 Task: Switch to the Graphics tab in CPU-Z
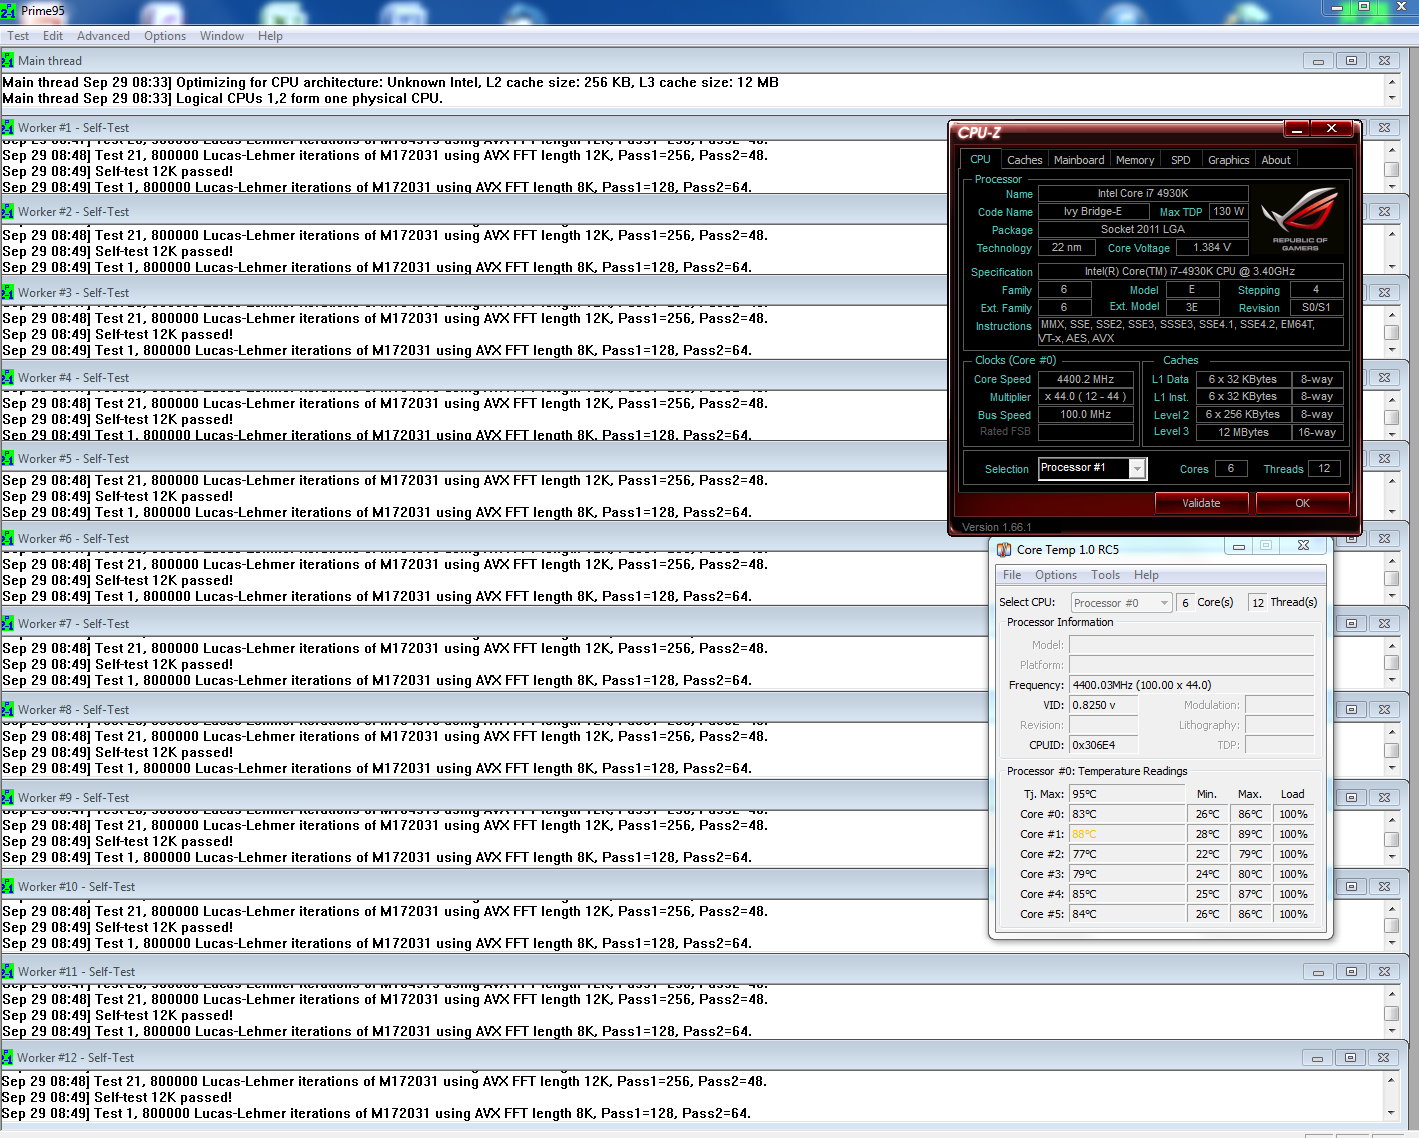(1228, 160)
